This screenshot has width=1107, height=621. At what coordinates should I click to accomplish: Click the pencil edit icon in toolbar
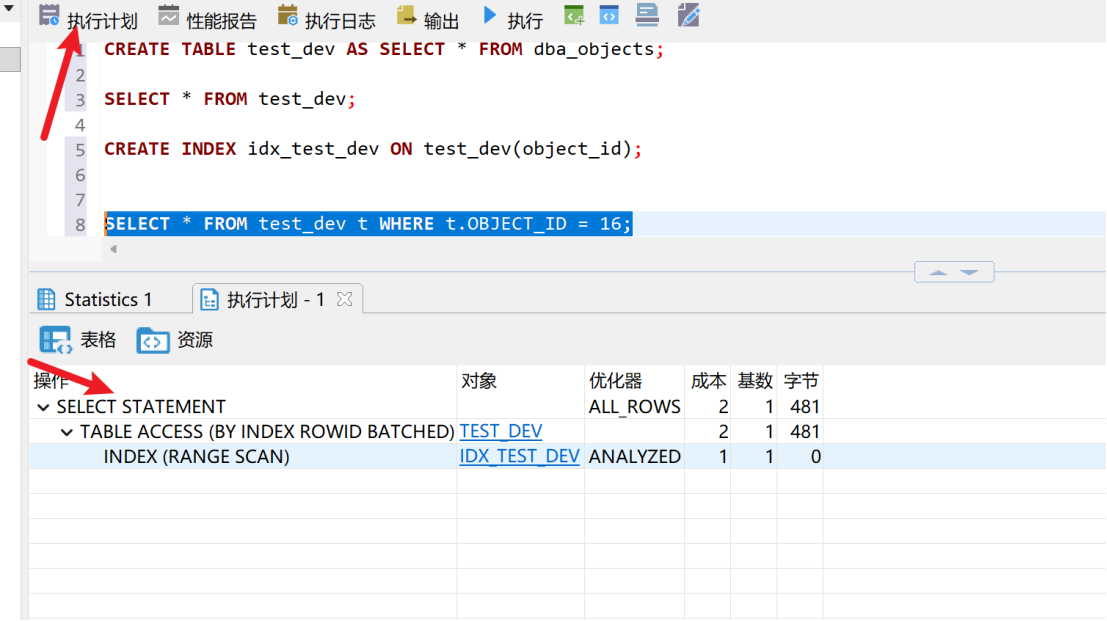click(x=688, y=16)
